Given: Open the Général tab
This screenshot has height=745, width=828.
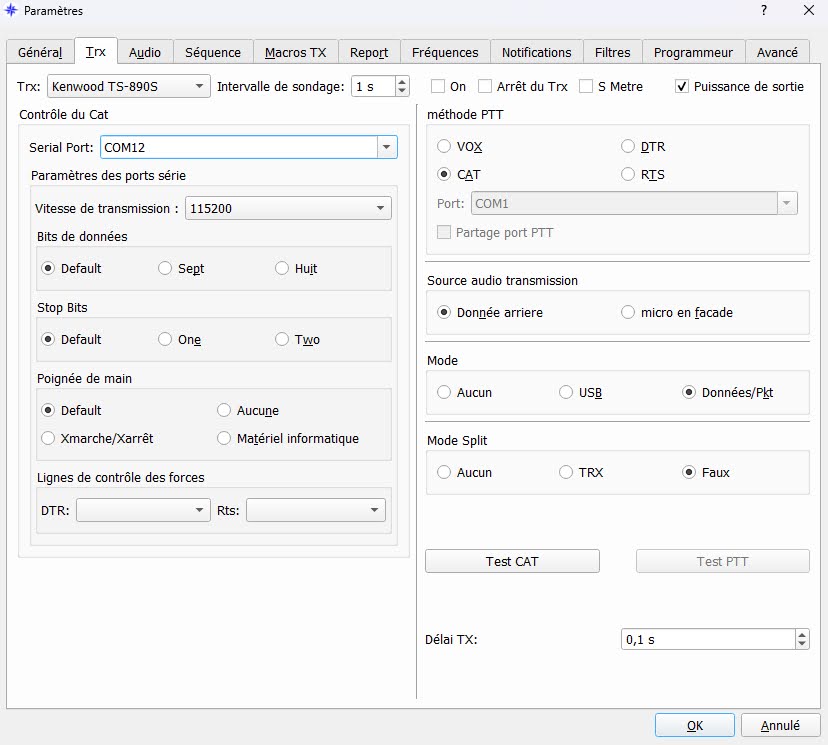Looking at the screenshot, I should point(40,52).
